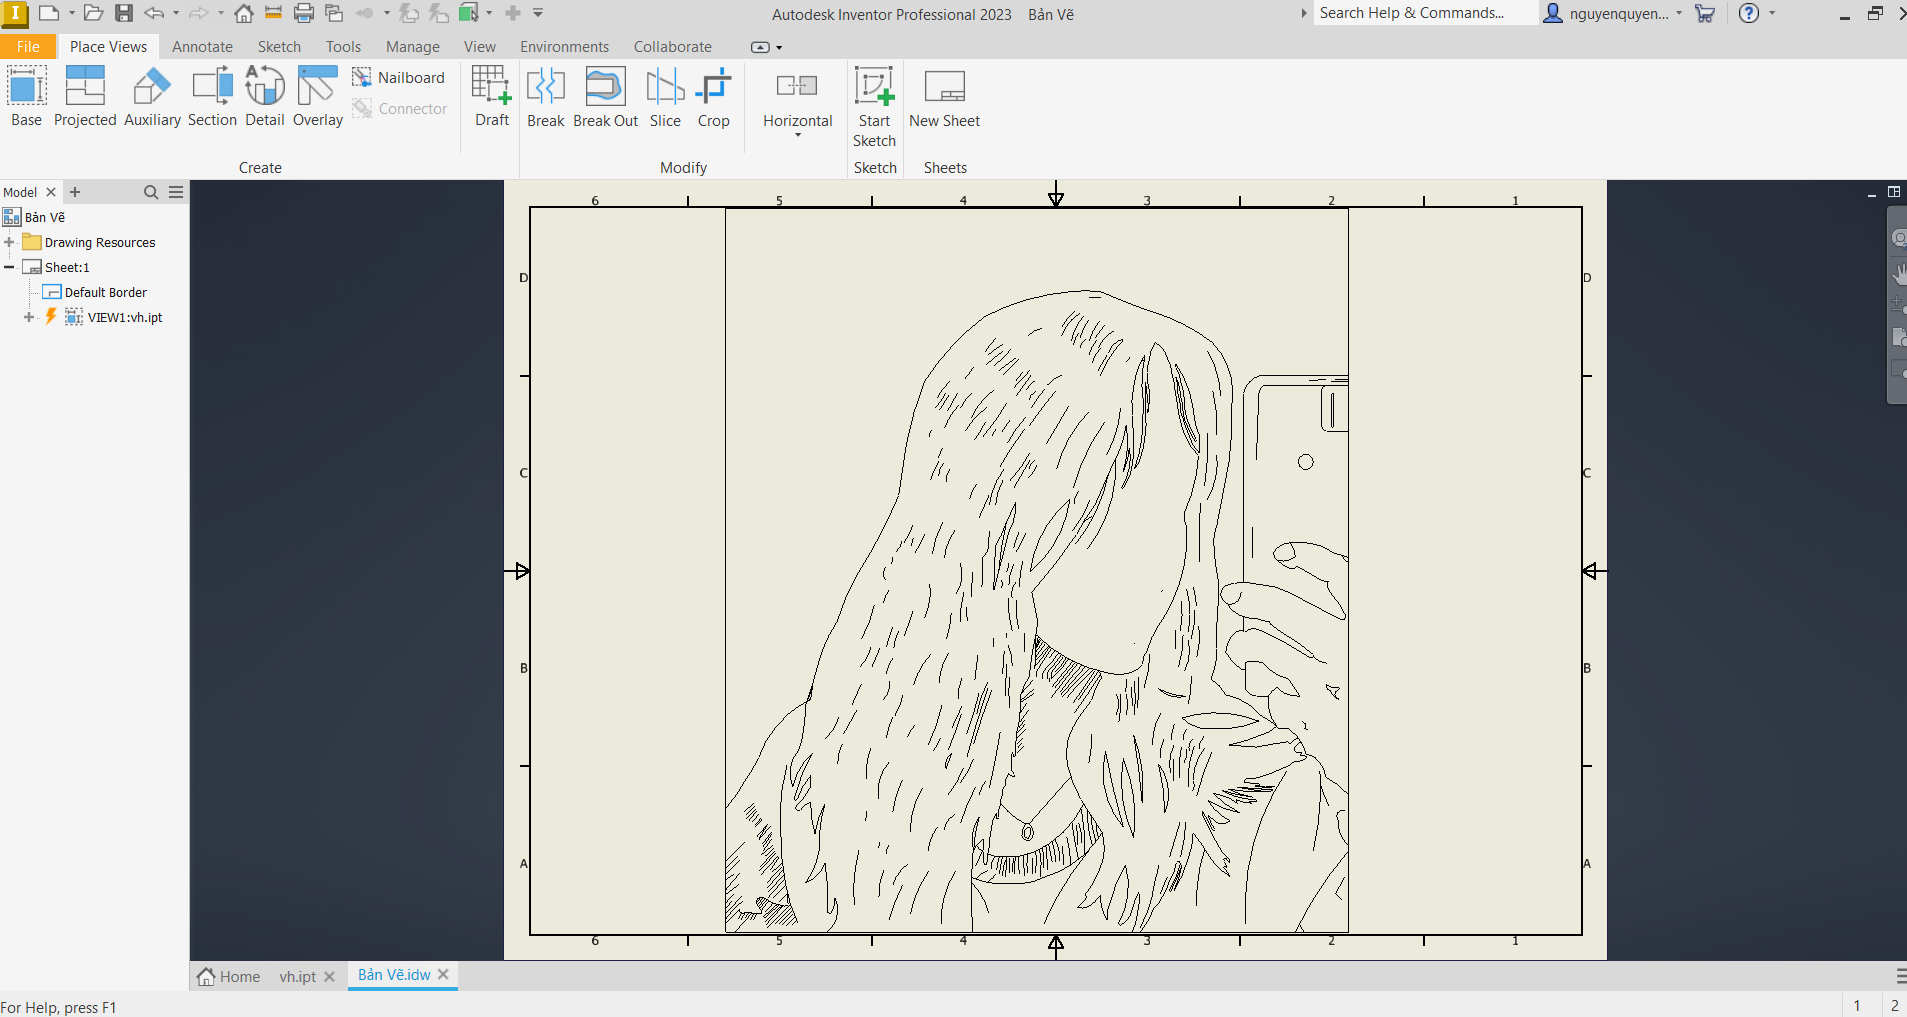Image resolution: width=1907 pixels, height=1017 pixels.
Task: Open the Horizontal dropdown arrow
Action: [x=798, y=135]
